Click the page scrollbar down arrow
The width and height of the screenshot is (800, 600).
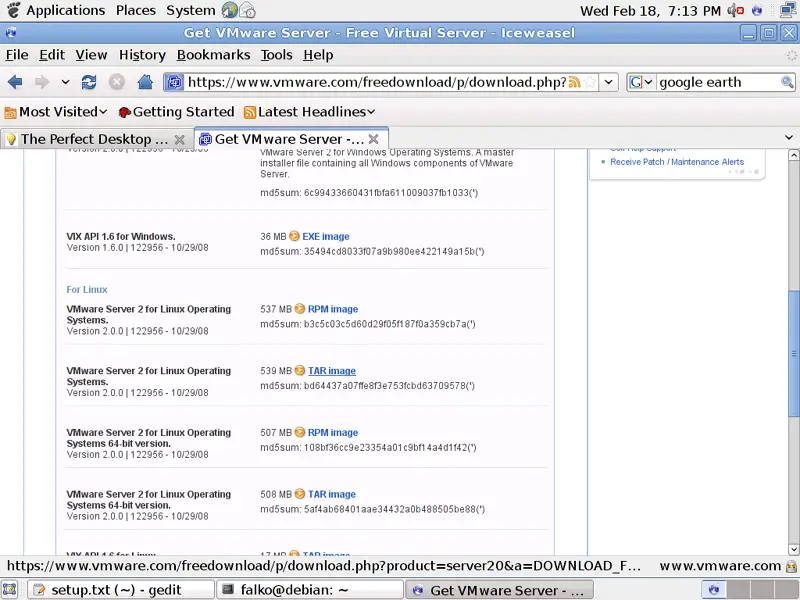pos(793,549)
